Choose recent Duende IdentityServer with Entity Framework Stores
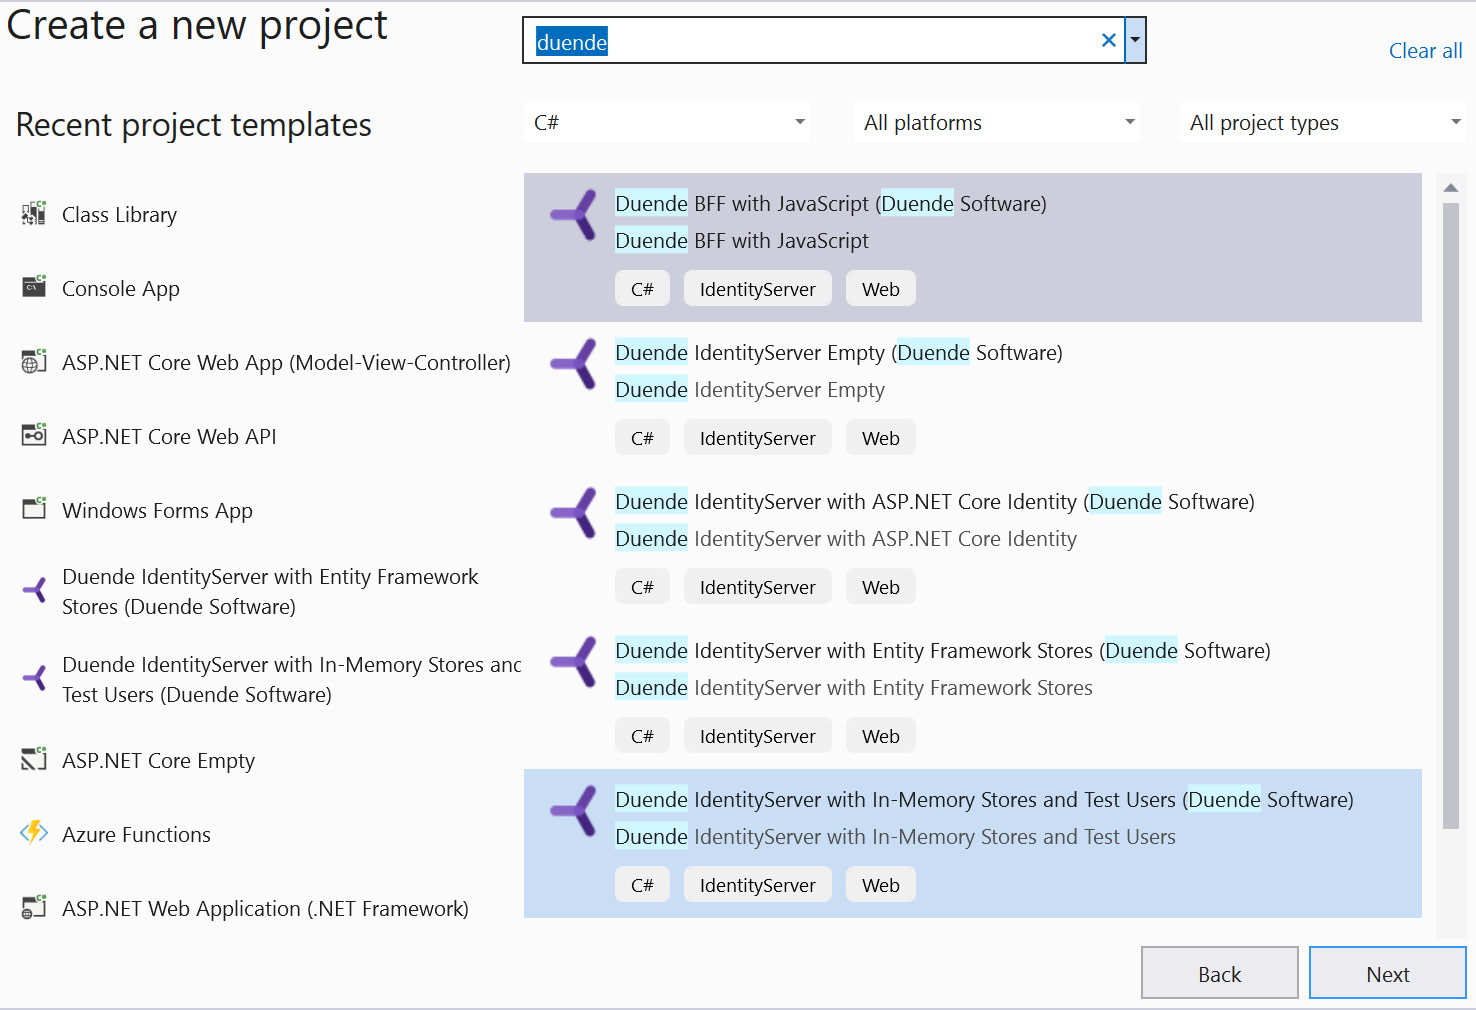This screenshot has width=1476, height=1010. (x=270, y=591)
